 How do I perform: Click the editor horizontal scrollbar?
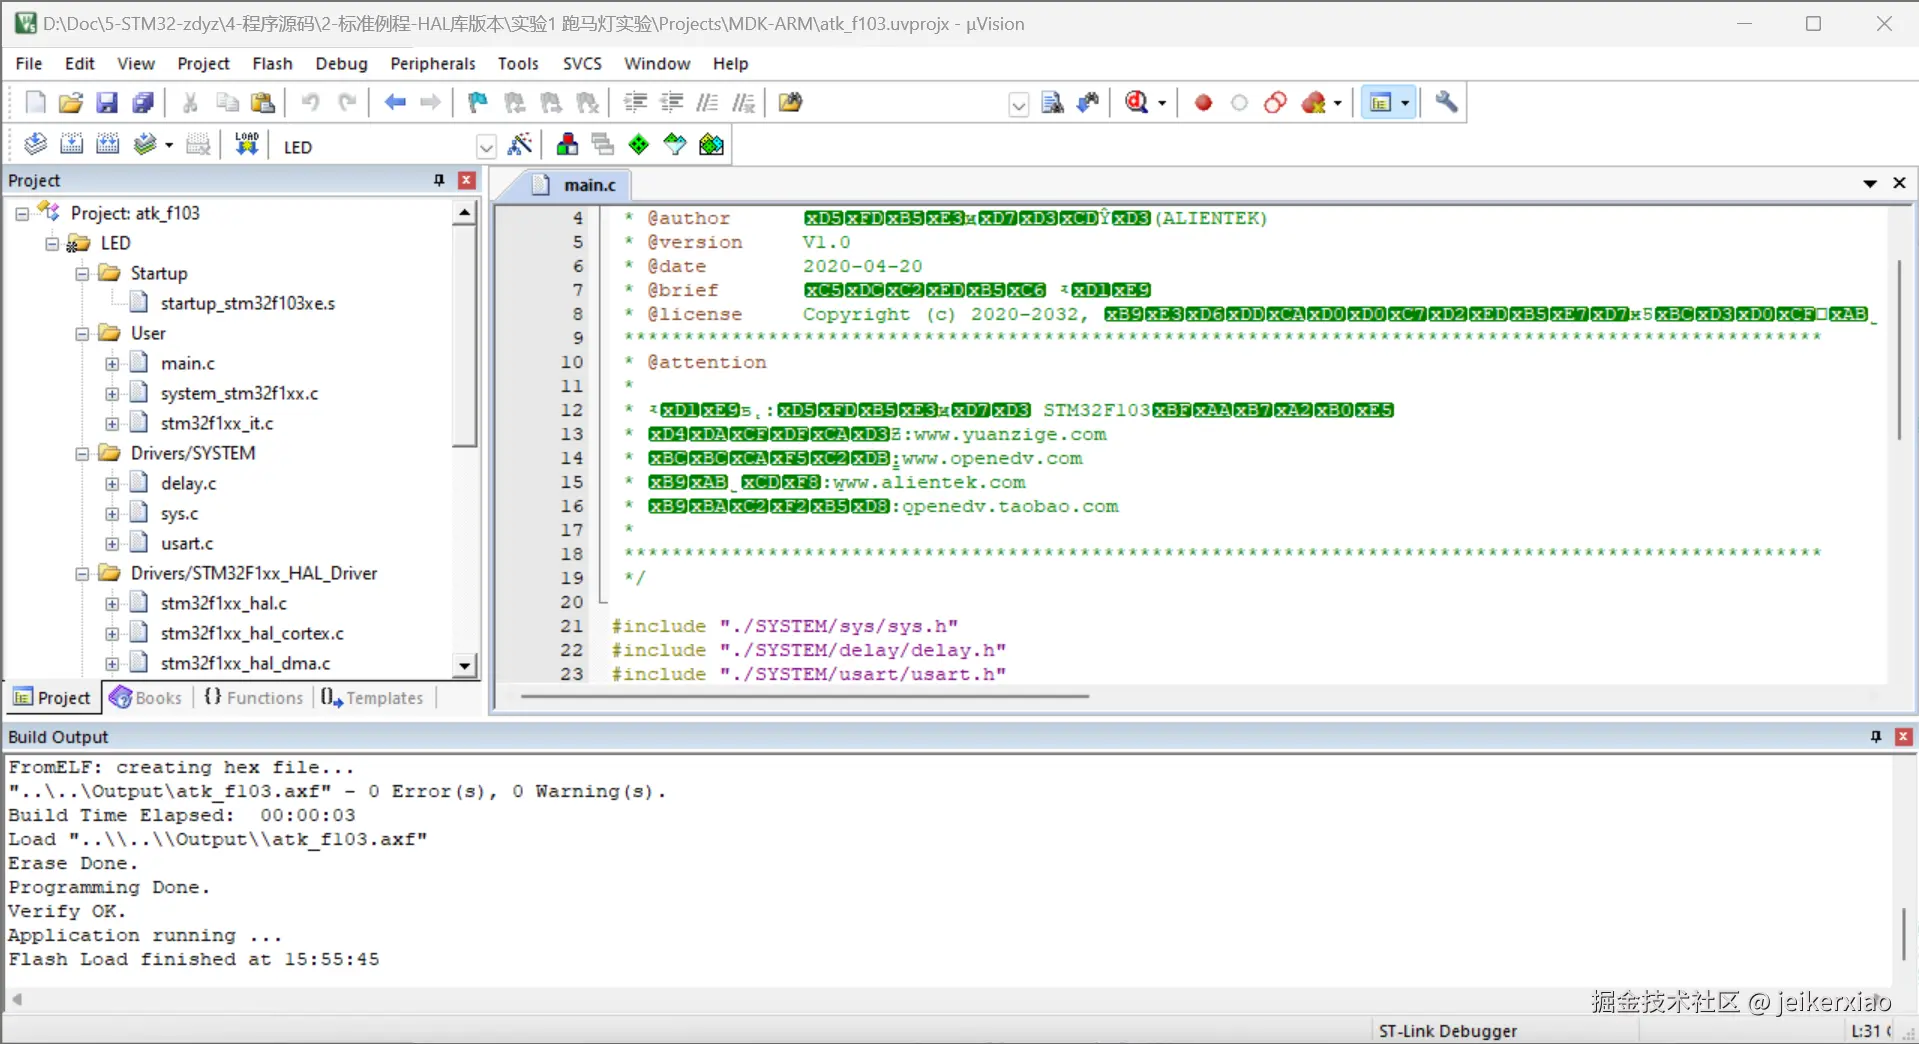coord(804,696)
